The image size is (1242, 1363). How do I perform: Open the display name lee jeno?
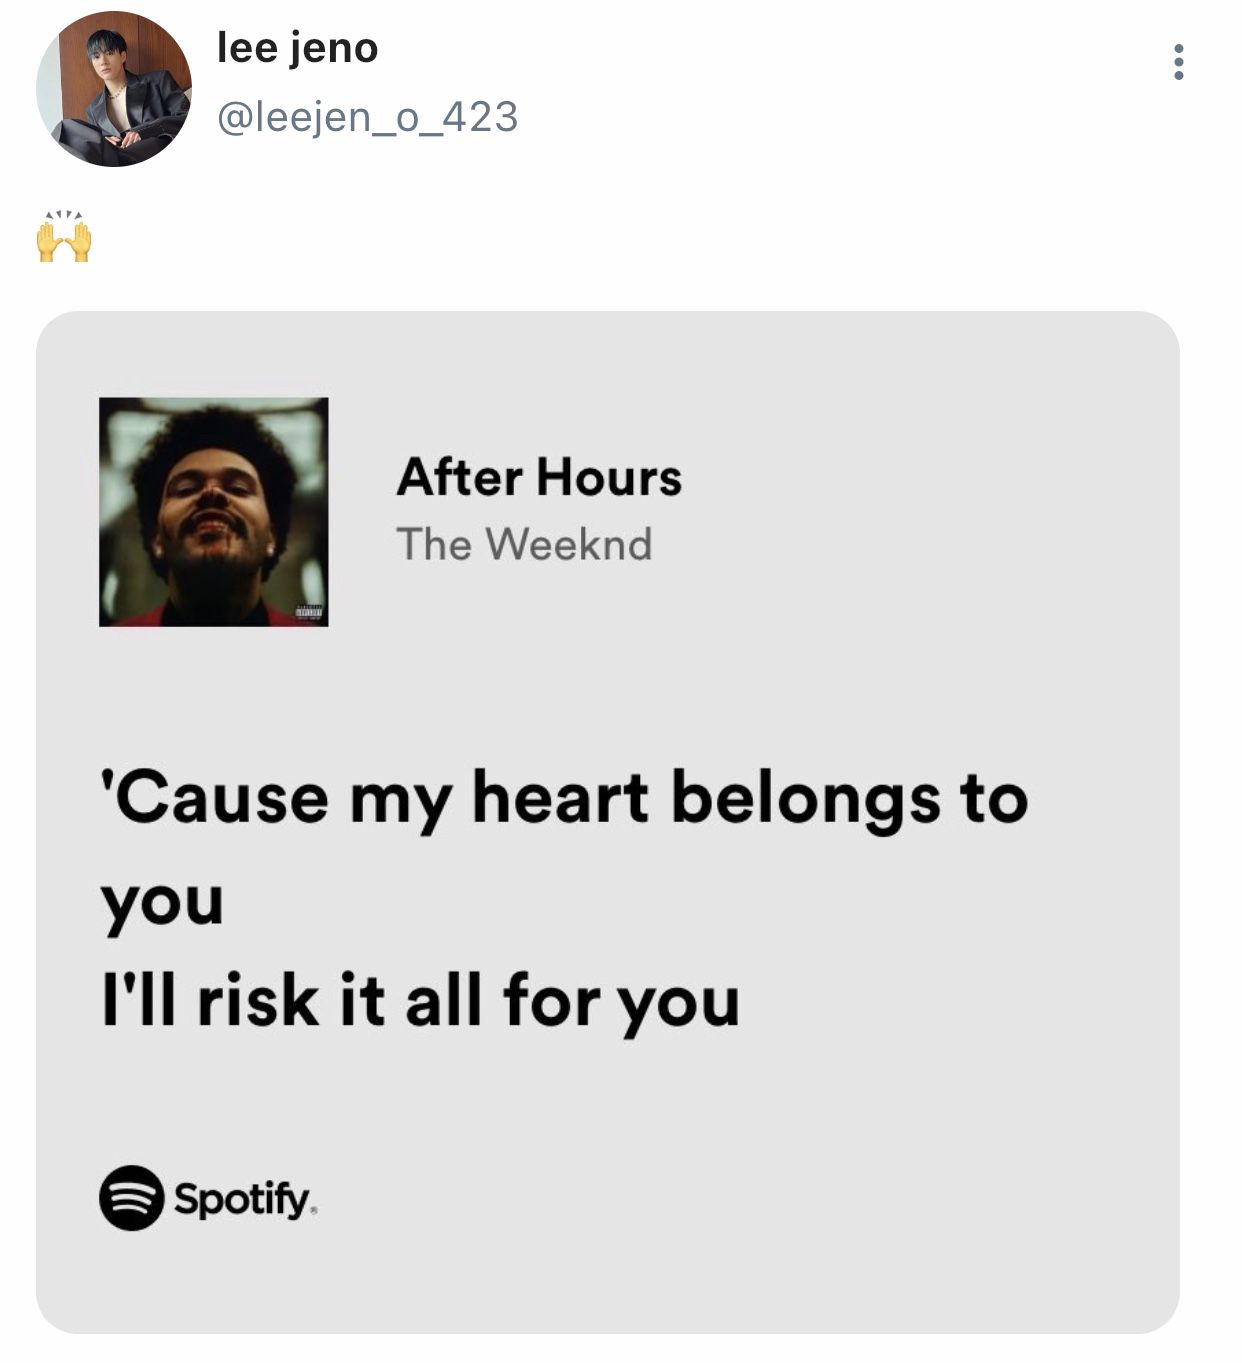point(297,48)
